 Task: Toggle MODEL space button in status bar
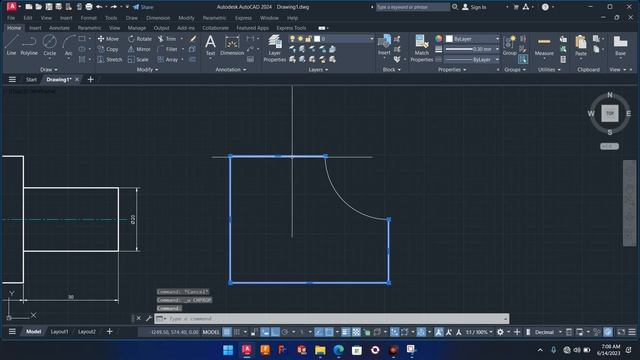(211, 332)
